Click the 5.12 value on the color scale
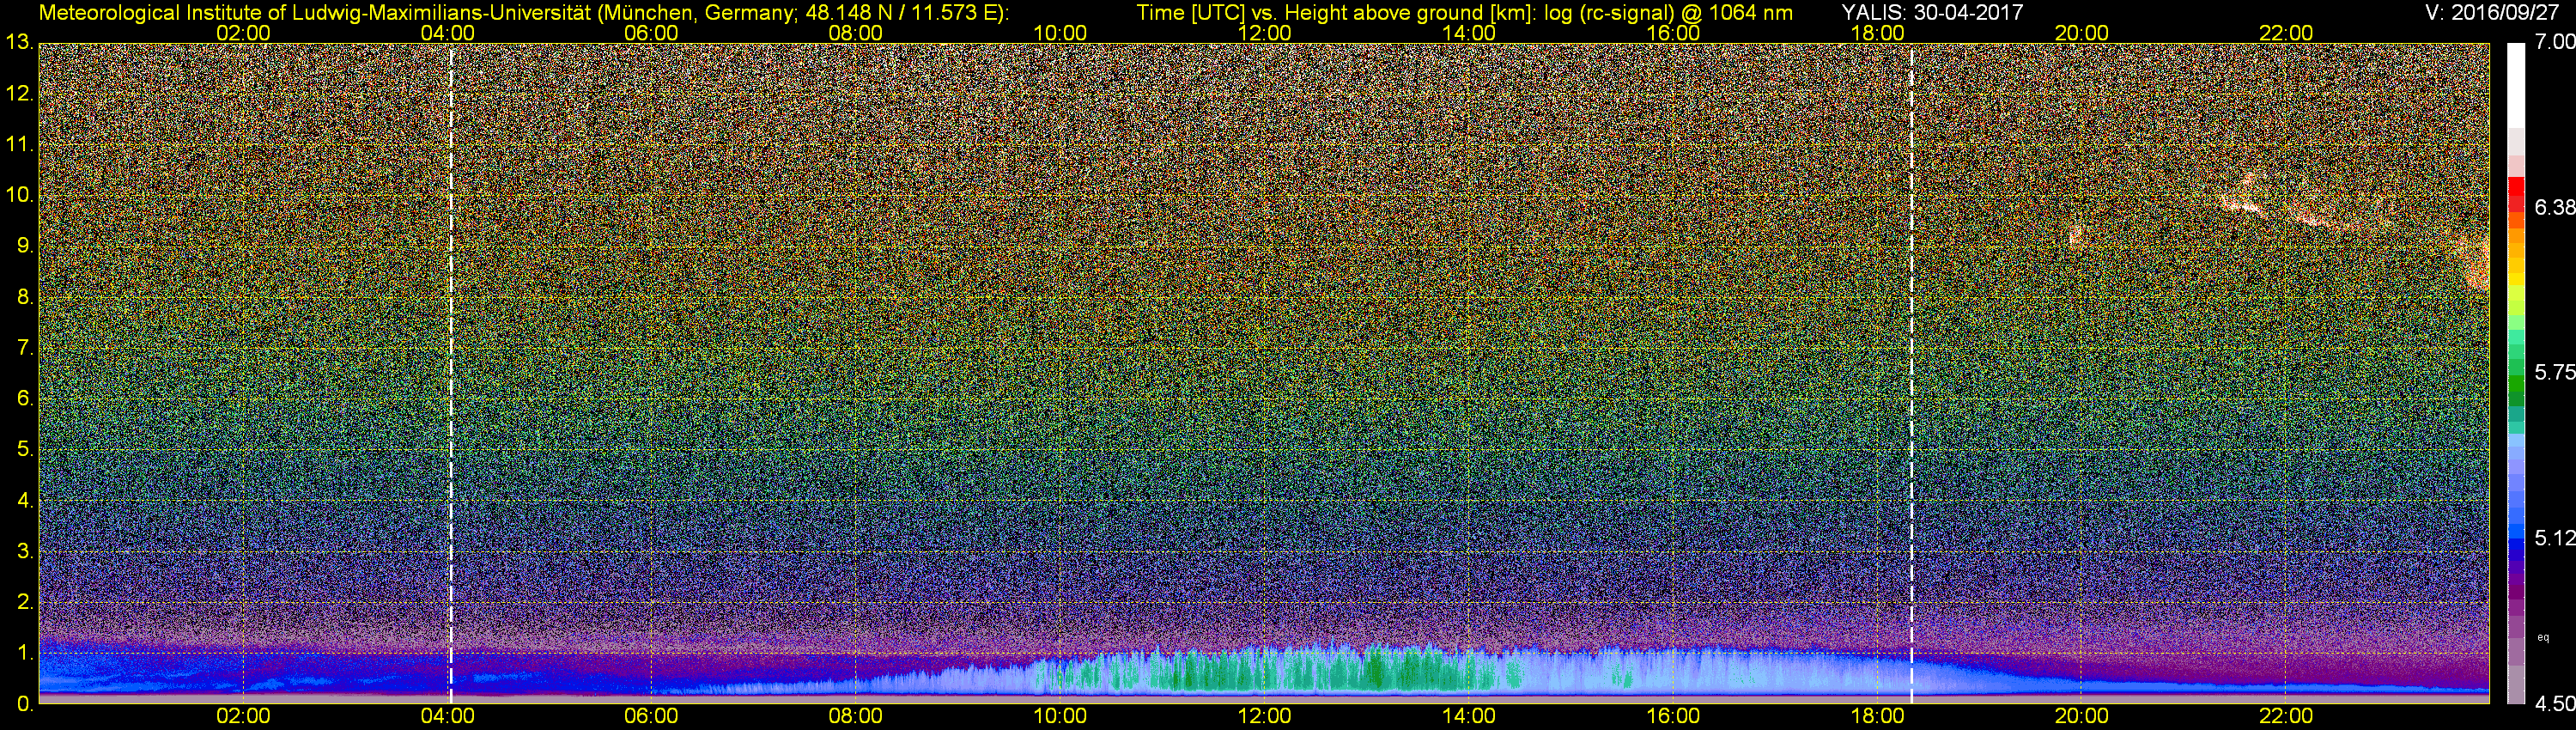 point(2555,538)
